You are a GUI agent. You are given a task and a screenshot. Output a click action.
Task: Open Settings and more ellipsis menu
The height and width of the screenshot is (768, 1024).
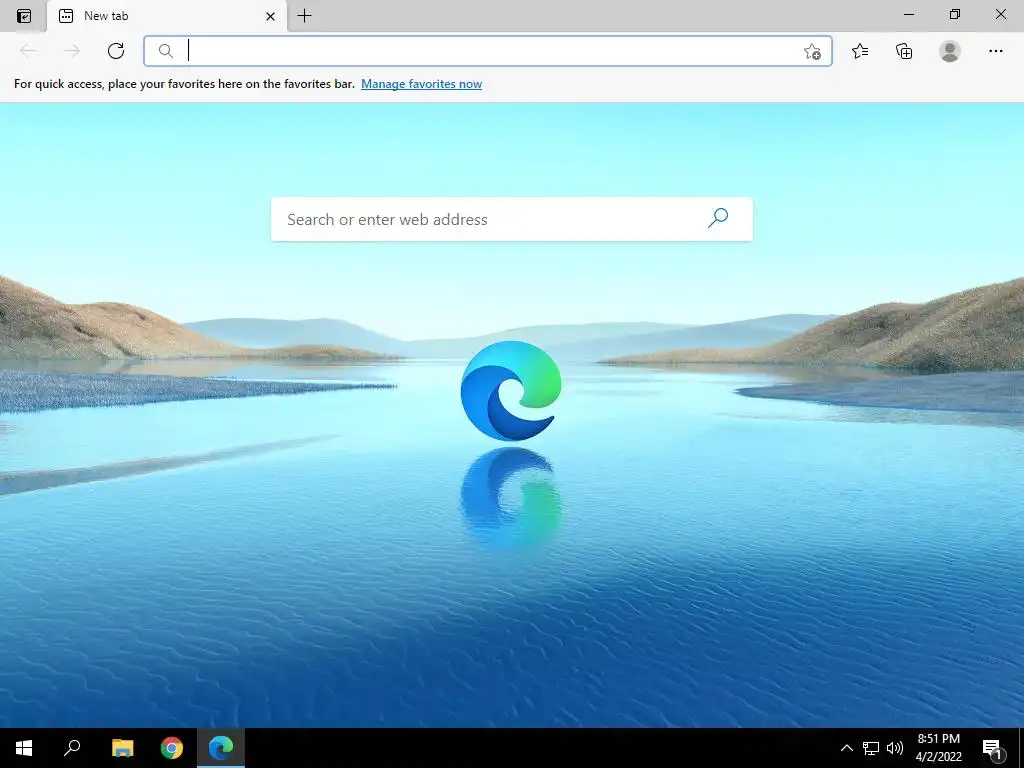995,51
